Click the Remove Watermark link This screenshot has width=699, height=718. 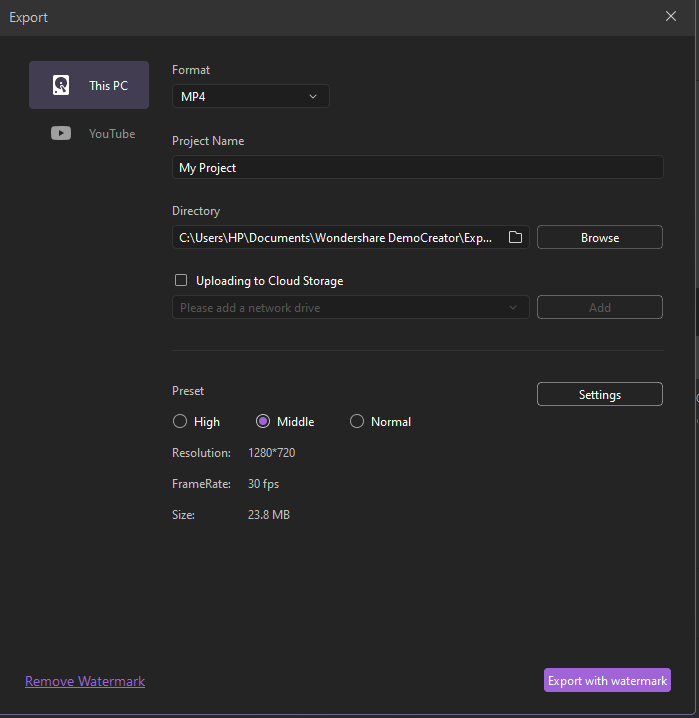[x=85, y=681]
